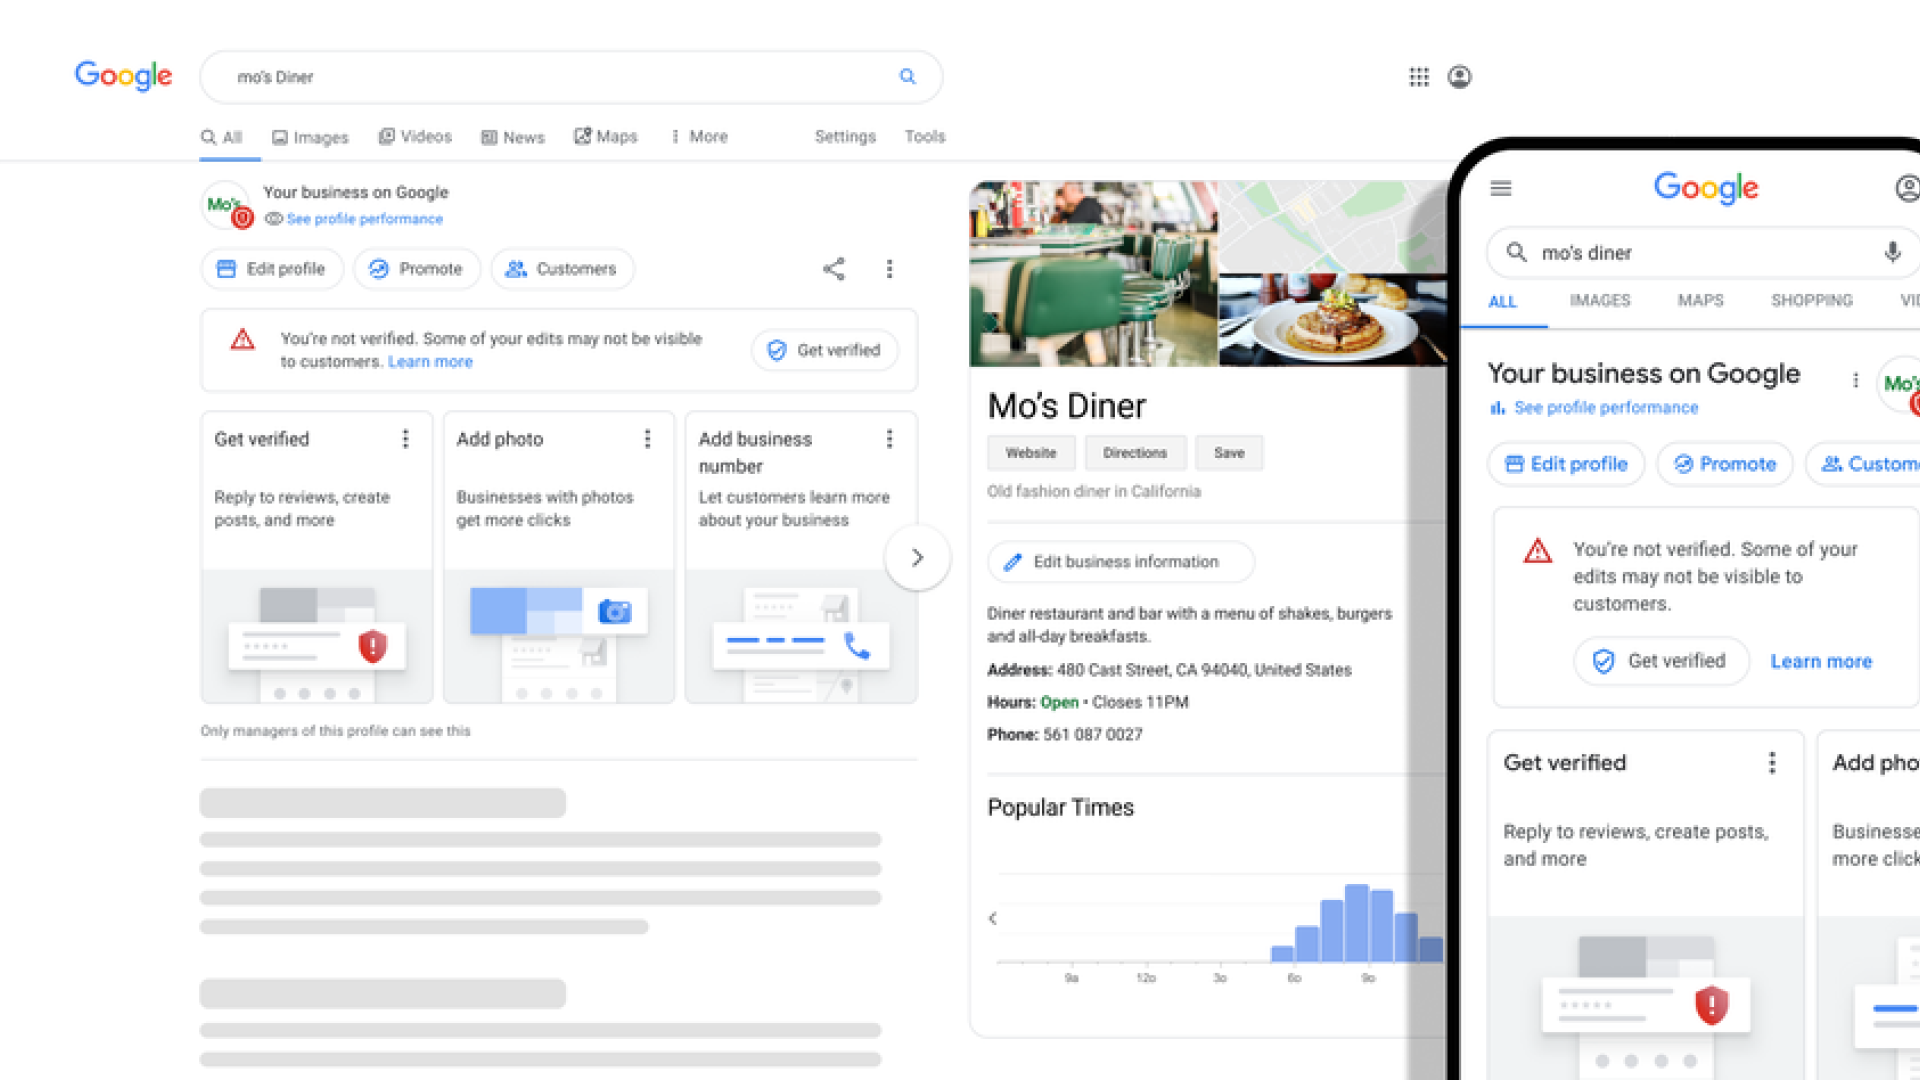The image size is (1920, 1080).
Task: Tap the mobile Promote button
Action: (1725, 464)
